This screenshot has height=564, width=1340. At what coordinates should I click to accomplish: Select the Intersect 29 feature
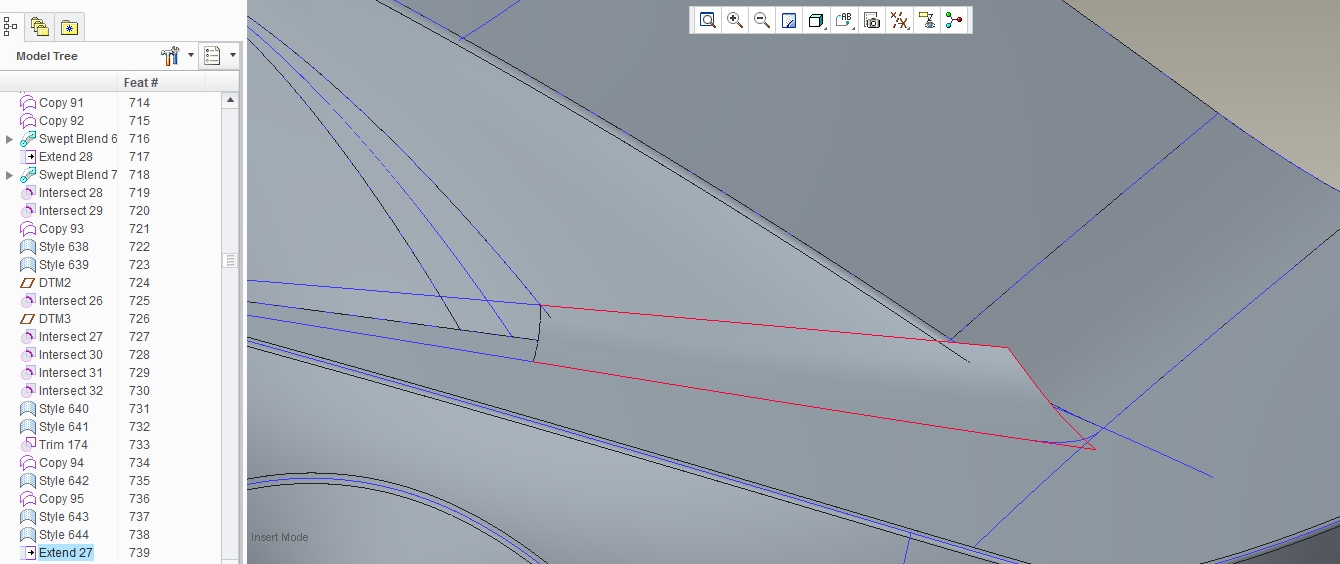(x=70, y=211)
